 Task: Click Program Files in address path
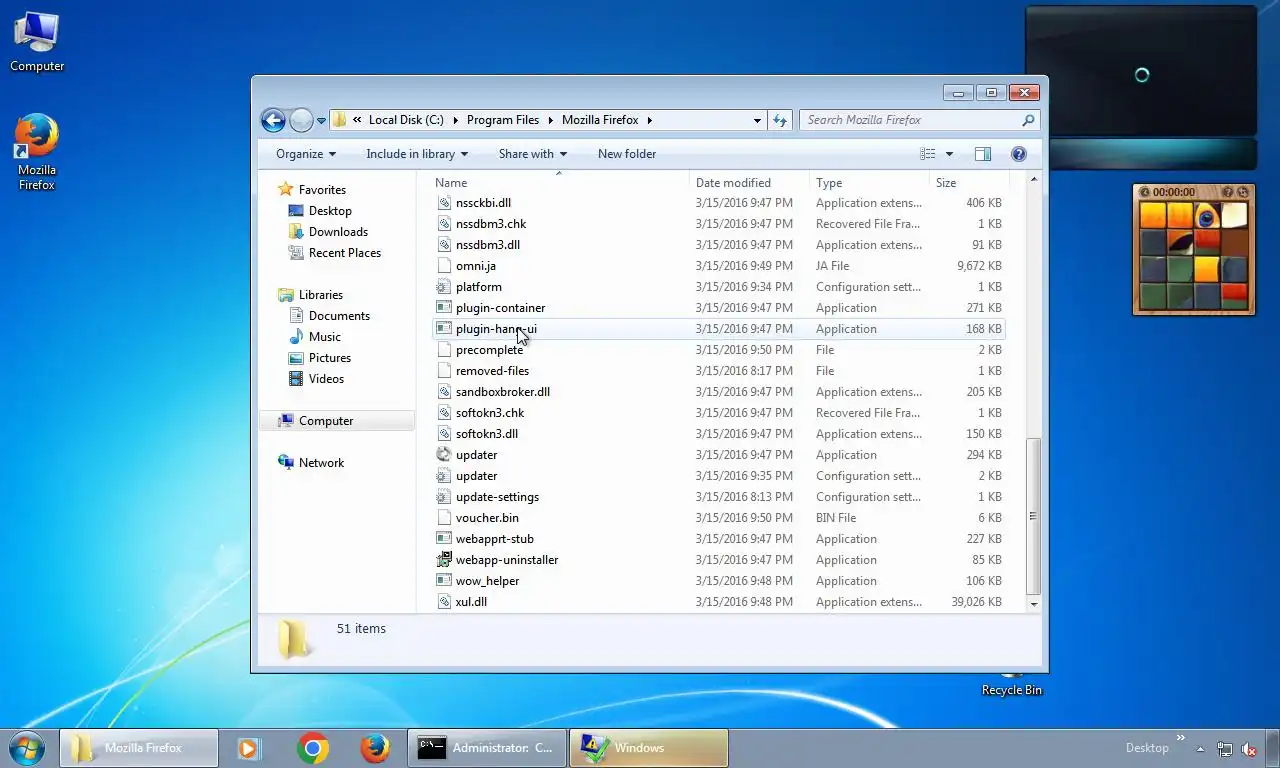[x=503, y=120]
